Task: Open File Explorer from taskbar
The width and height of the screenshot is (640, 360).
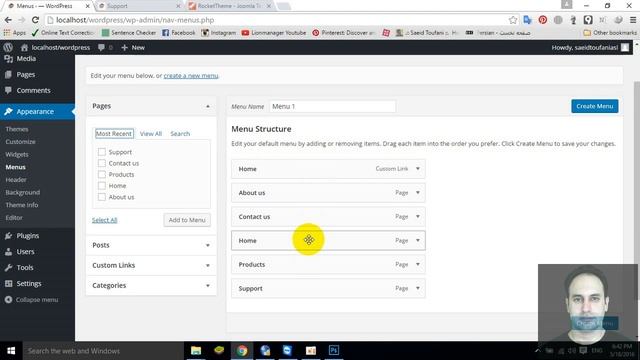Action: click(x=196, y=351)
